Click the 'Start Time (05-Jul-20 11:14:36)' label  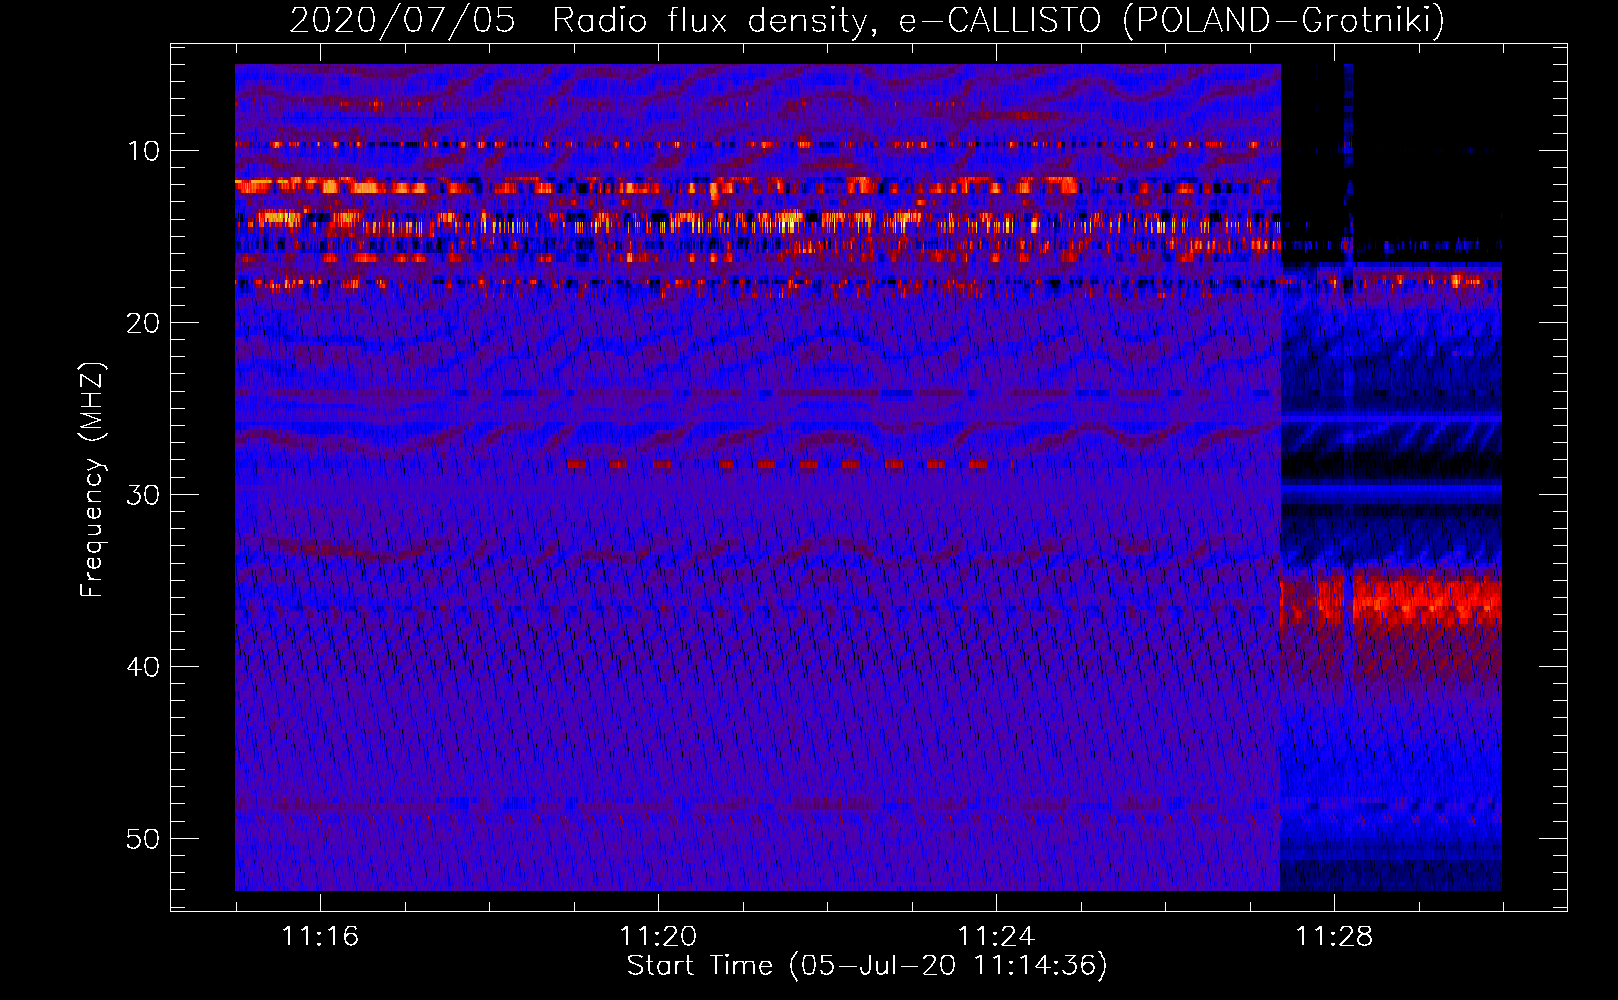[867, 966]
